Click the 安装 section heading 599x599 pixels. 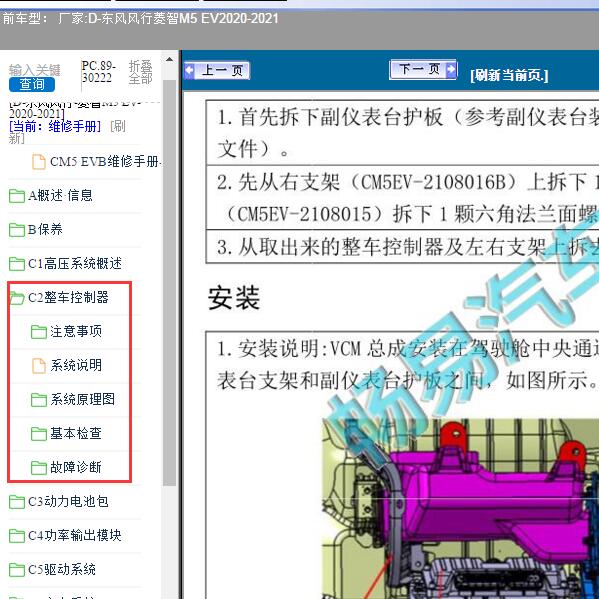coord(234,298)
